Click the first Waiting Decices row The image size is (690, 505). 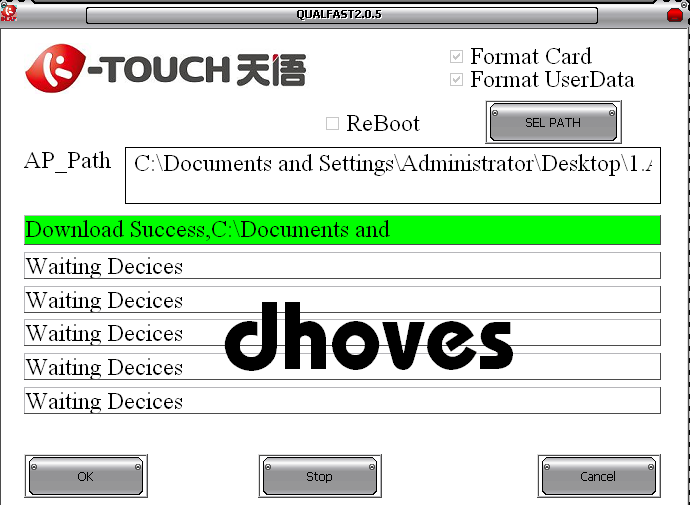click(342, 266)
